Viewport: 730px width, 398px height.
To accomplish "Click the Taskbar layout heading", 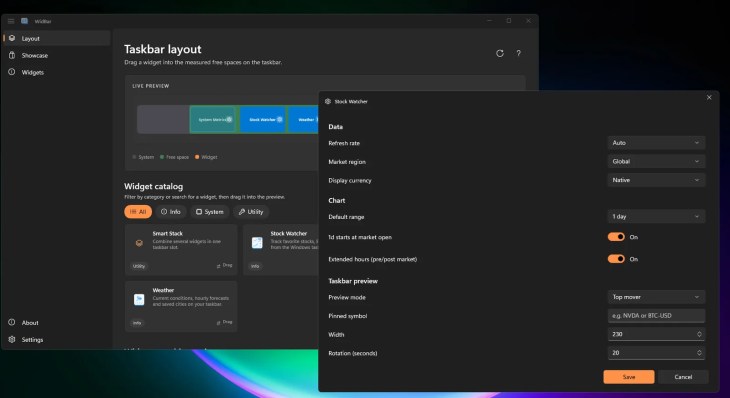I will (162, 49).
